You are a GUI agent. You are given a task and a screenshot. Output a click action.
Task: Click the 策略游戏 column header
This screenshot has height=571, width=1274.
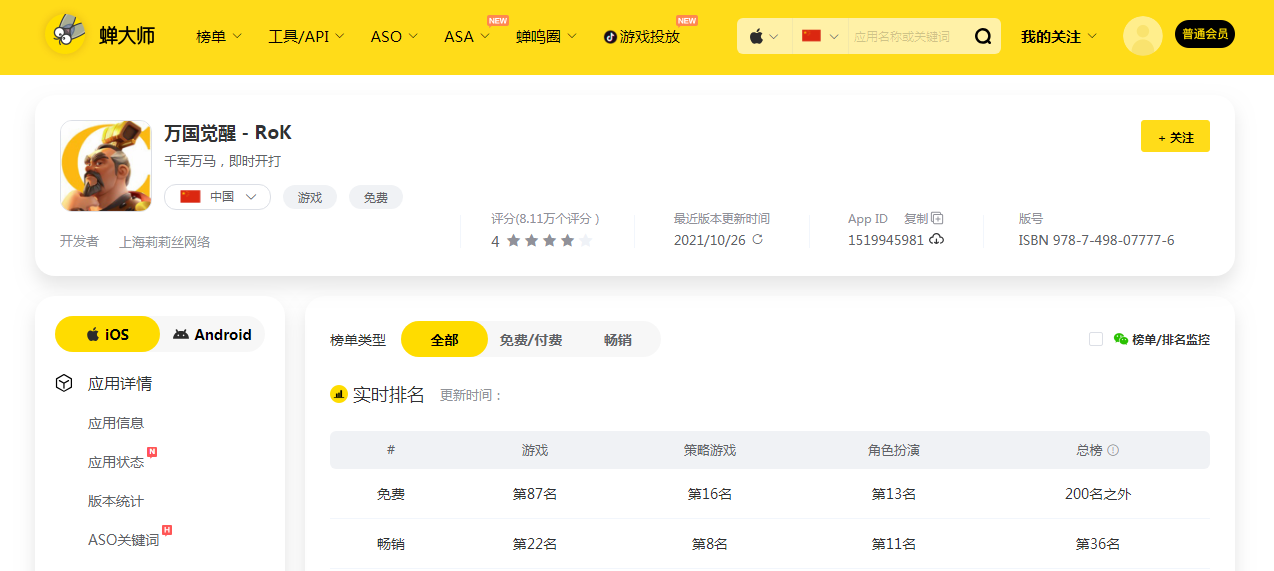coord(710,451)
